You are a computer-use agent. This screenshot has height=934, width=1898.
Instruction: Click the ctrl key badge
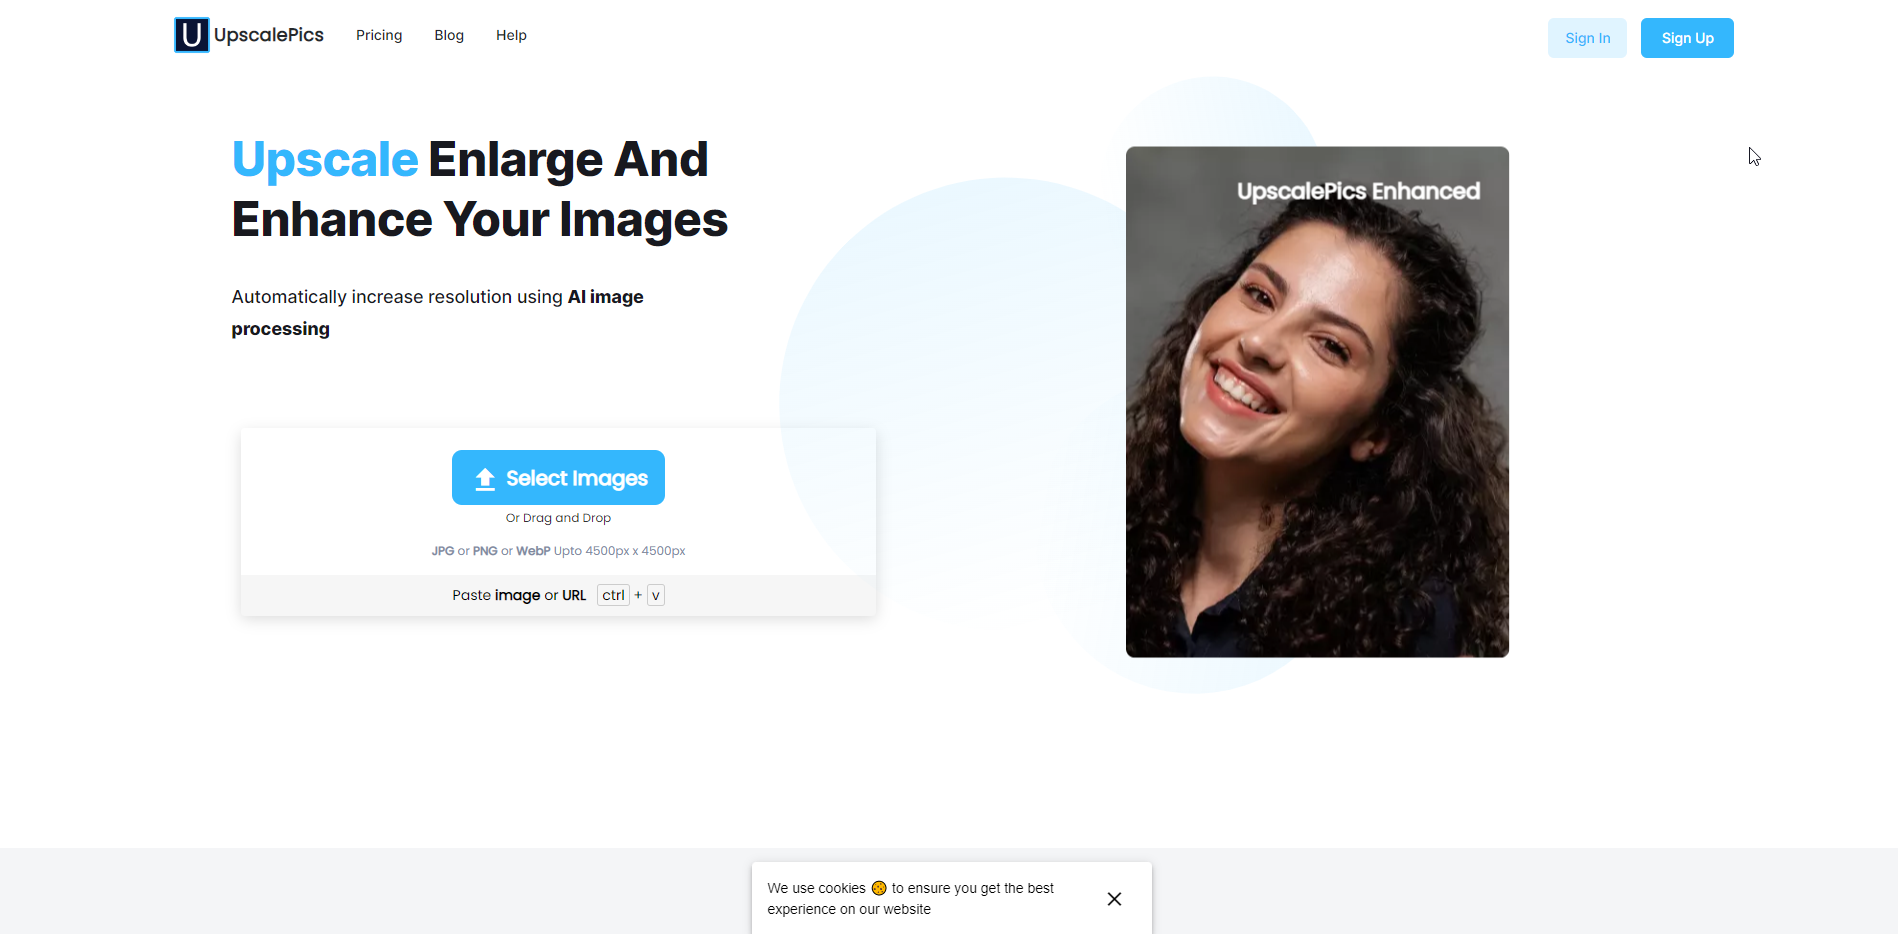(x=613, y=595)
